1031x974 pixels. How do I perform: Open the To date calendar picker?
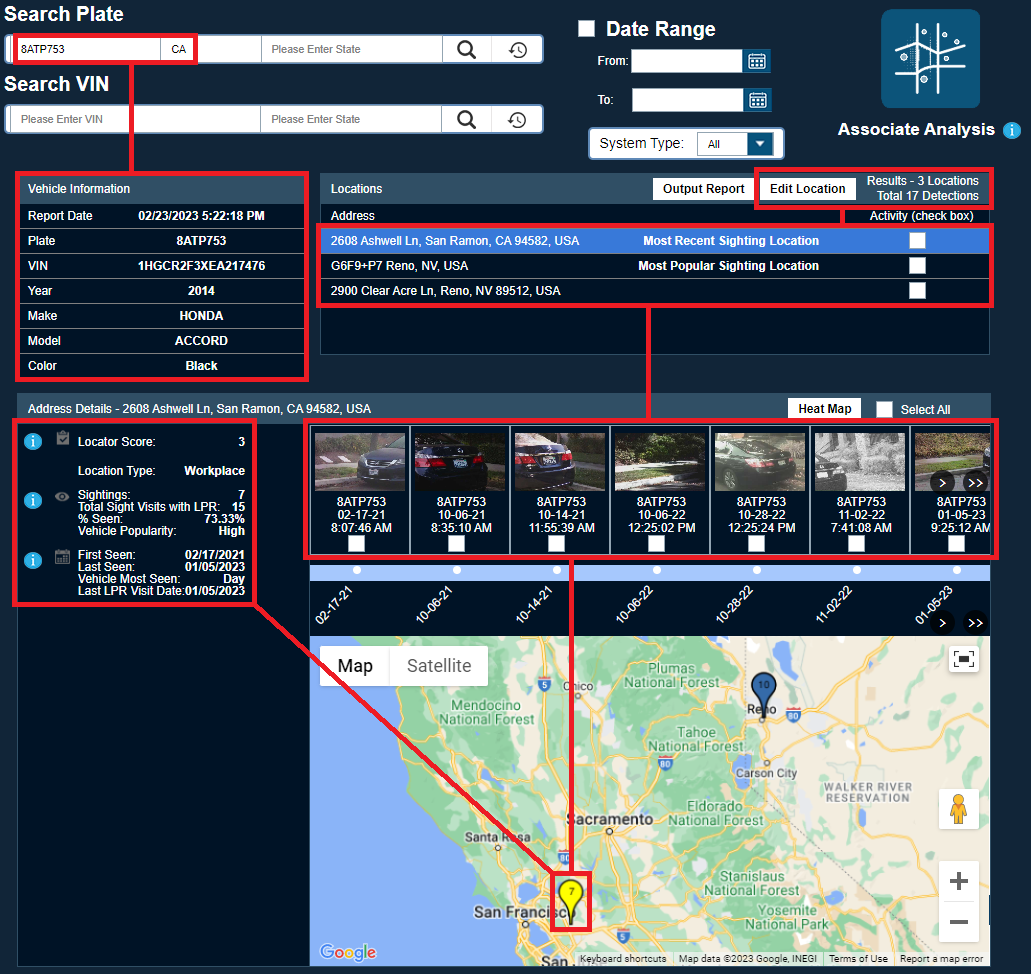757,100
